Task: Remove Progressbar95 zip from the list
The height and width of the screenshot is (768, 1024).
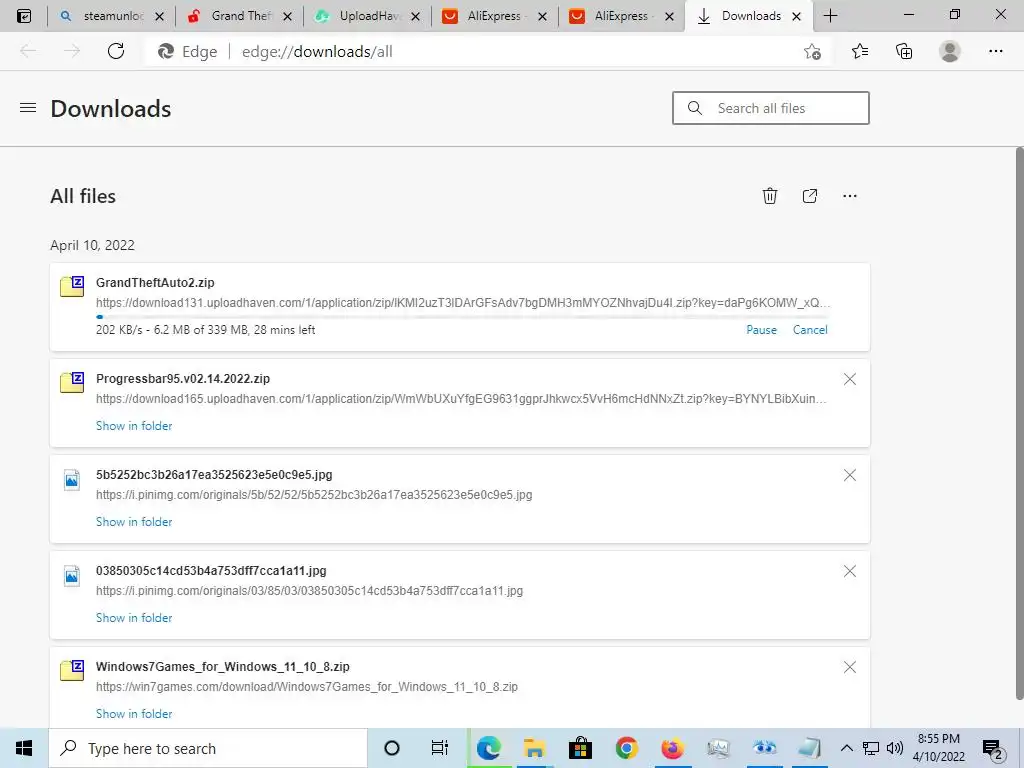Action: click(850, 379)
